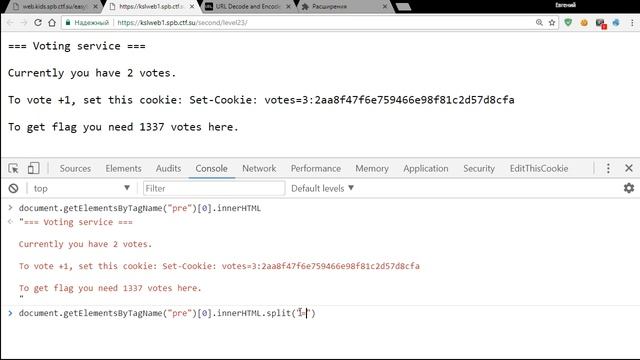Open the zoom magnifier icon in address bar
Viewport: 640px width, 360px height.
(539, 23)
